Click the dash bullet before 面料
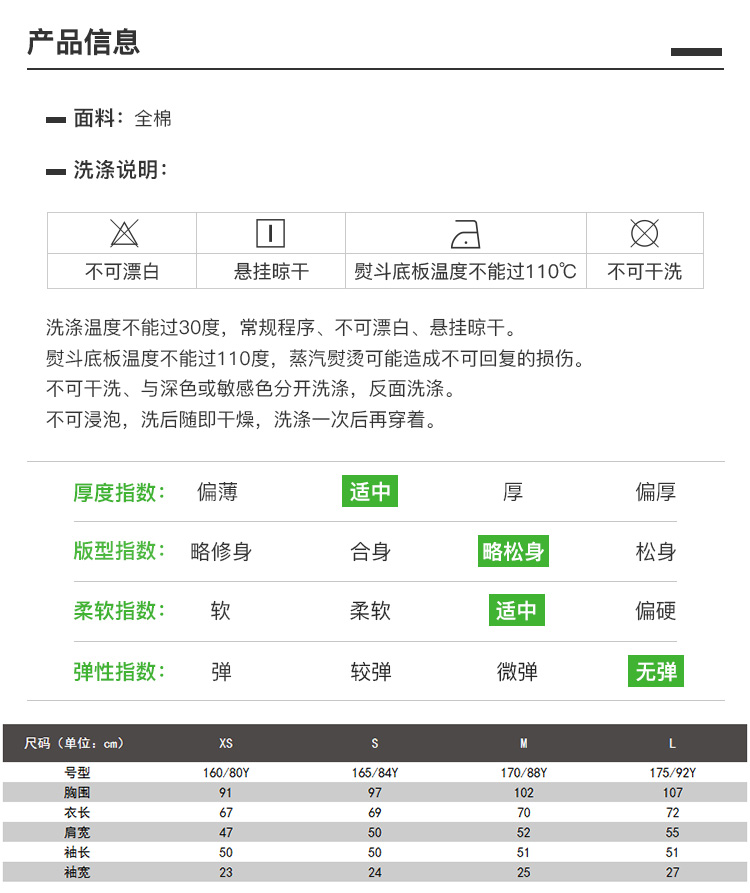 56,120
